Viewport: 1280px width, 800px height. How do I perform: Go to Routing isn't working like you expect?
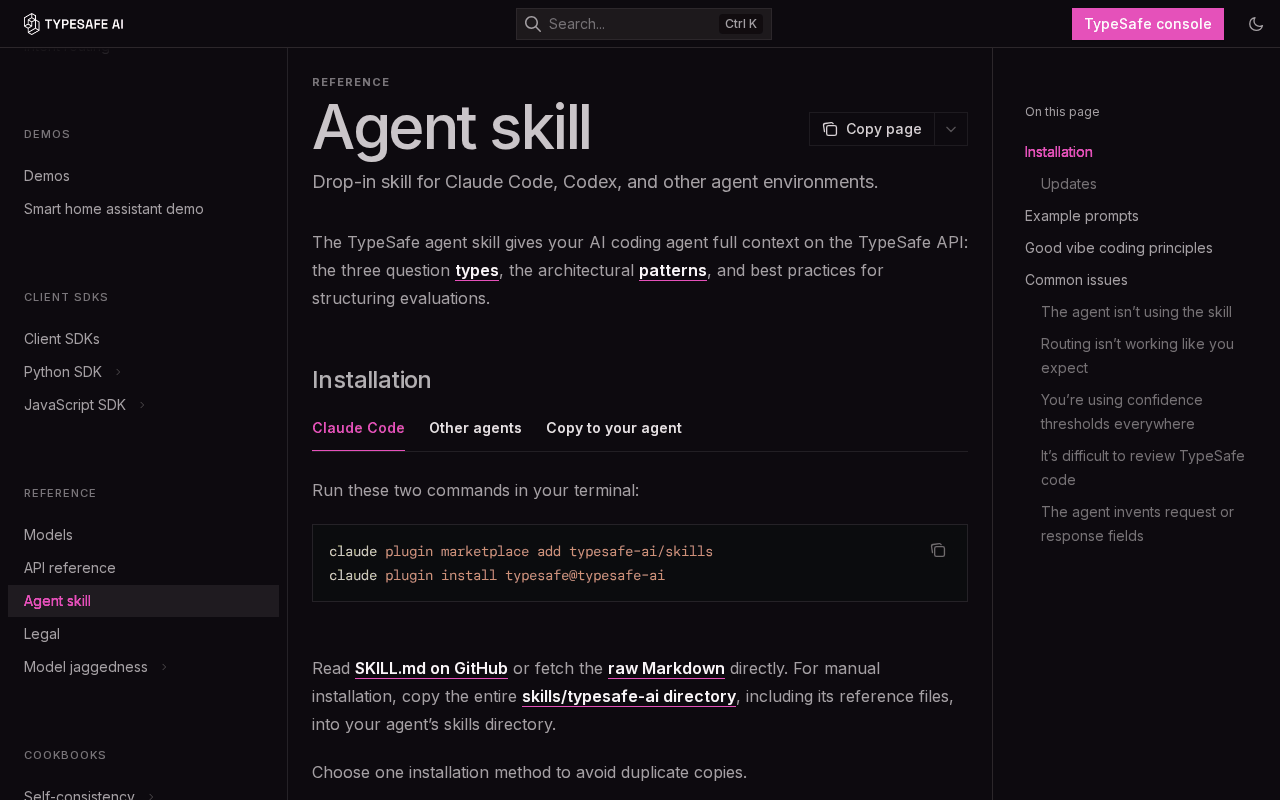(1137, 356)
